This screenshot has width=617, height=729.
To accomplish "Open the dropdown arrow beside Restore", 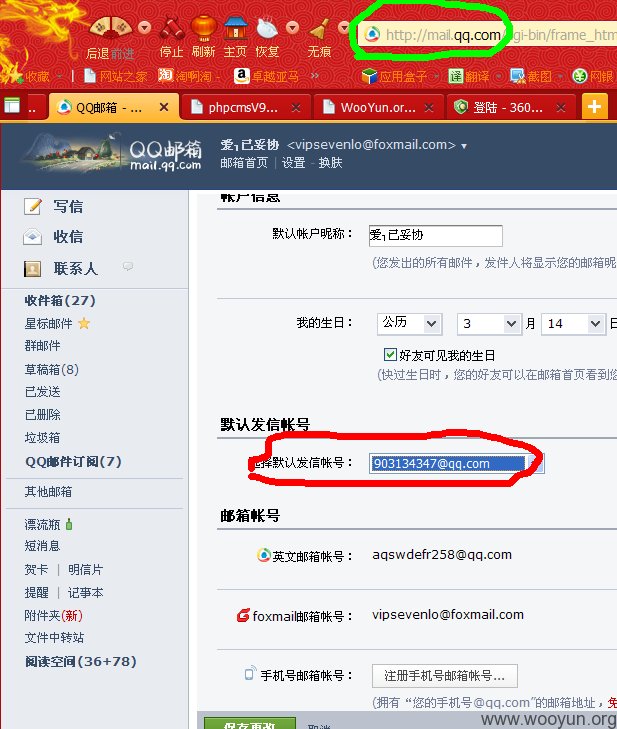I will click(292, 28).
